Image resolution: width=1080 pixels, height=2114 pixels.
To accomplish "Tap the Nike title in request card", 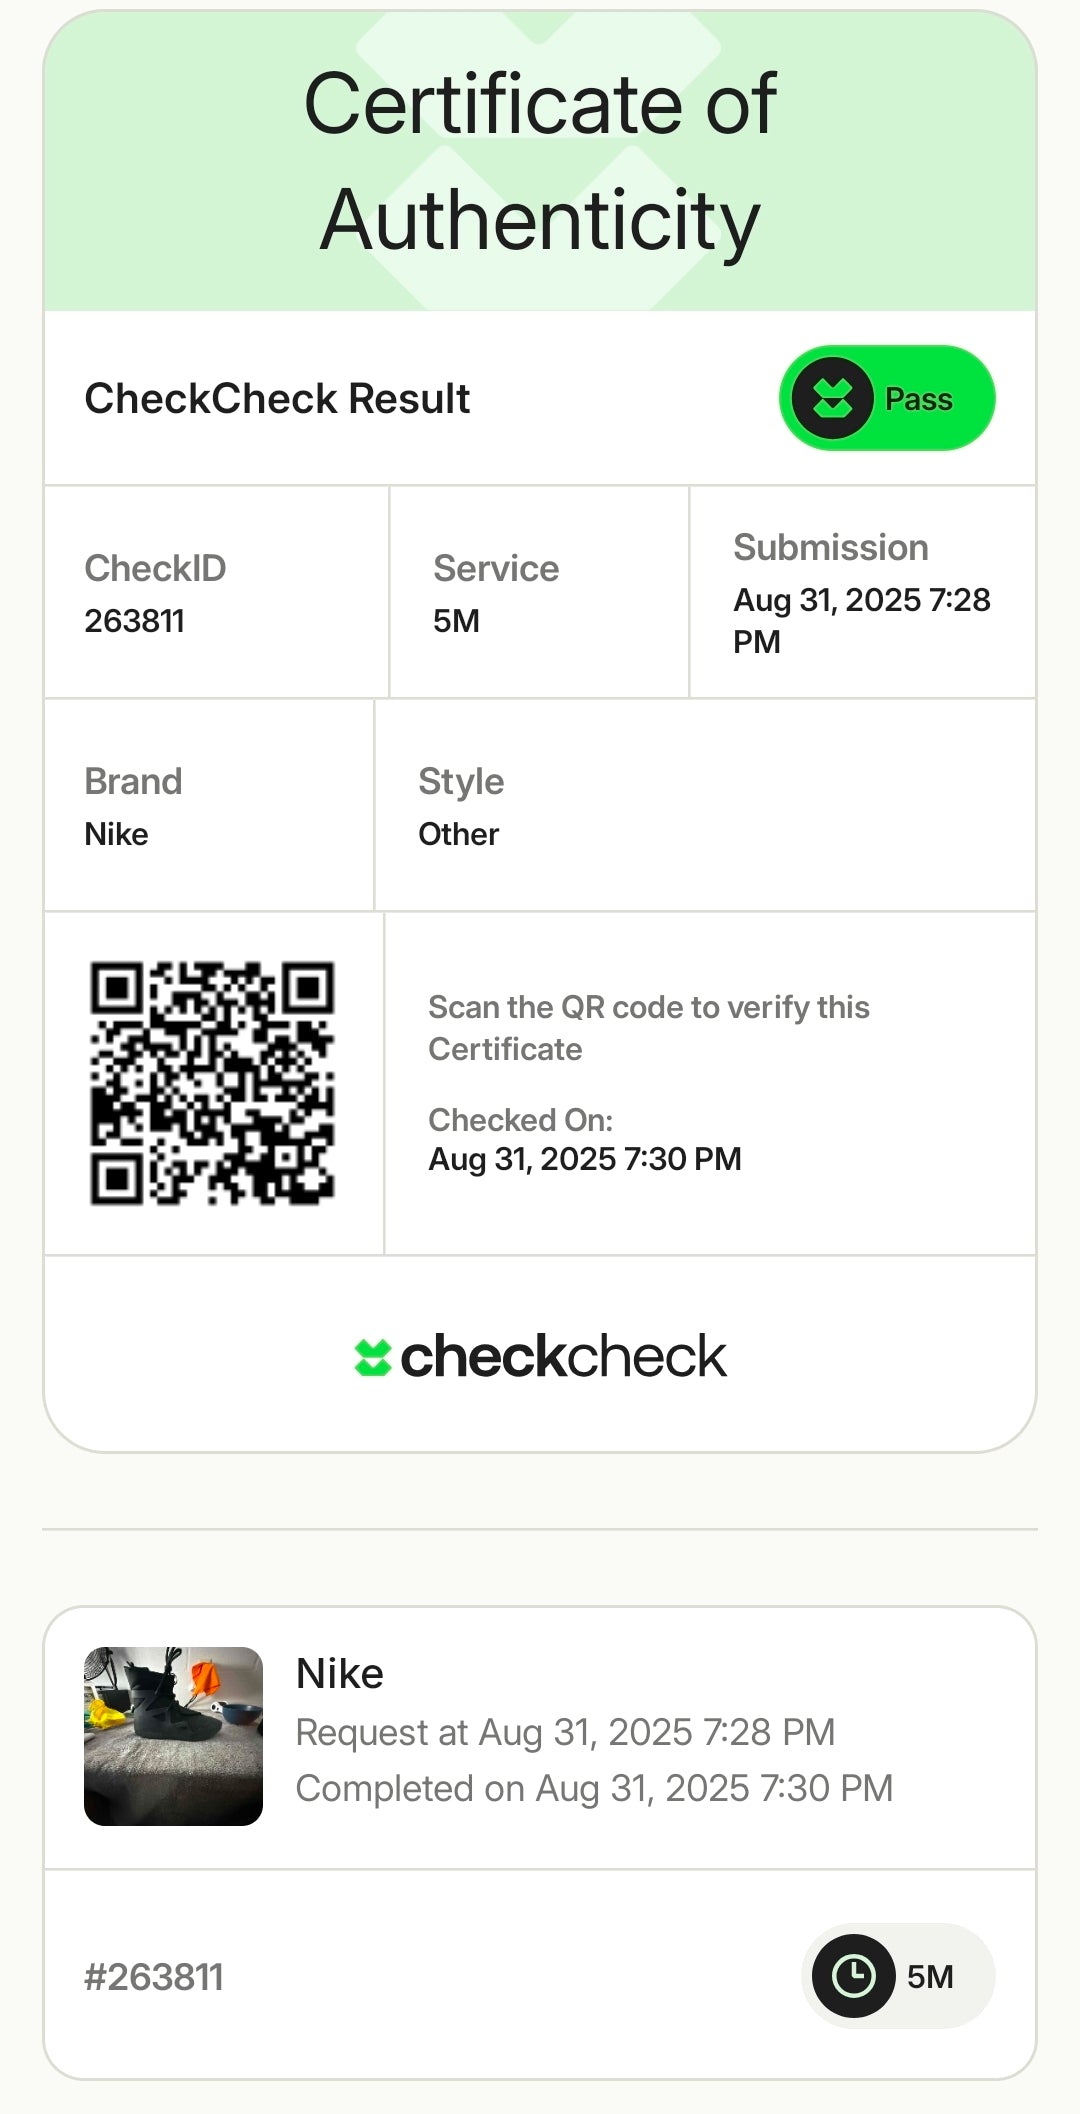I will click(340, 1673).
